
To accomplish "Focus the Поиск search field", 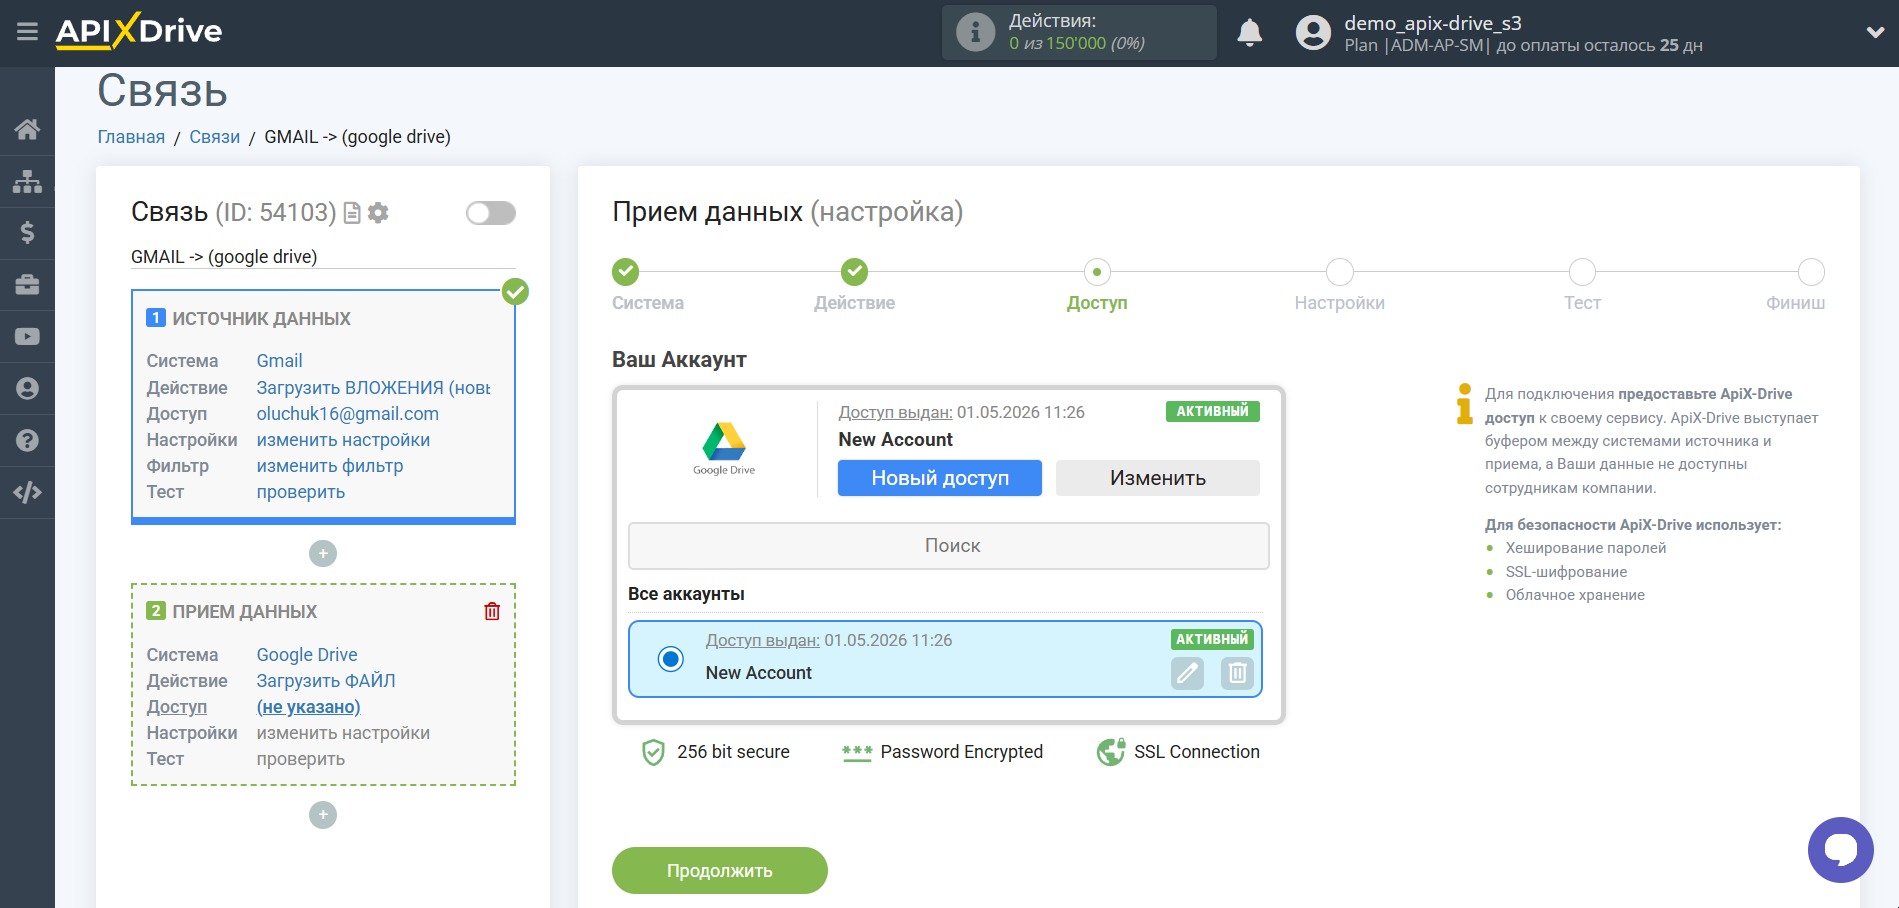I will [949, 546].
